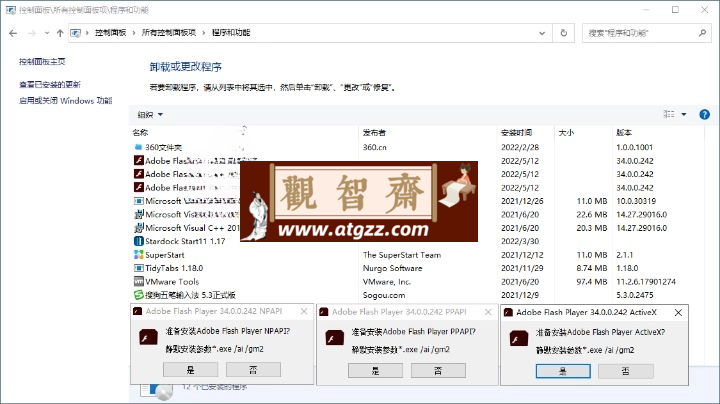The image size is (720, 404).
Task: Select 搜狗五笔输入法 icon
Action: coord(139,295)
